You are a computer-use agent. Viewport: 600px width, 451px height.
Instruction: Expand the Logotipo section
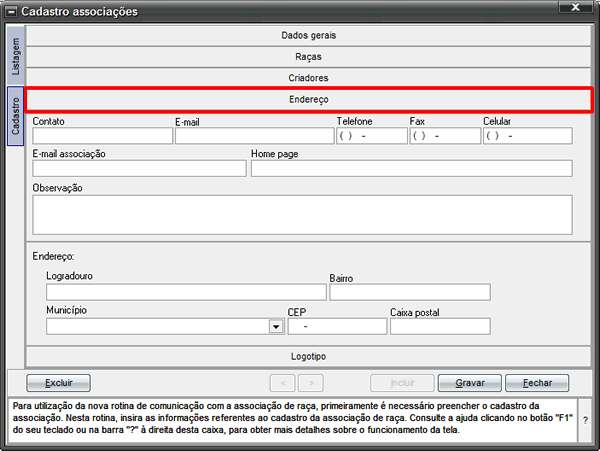(308, 357)
